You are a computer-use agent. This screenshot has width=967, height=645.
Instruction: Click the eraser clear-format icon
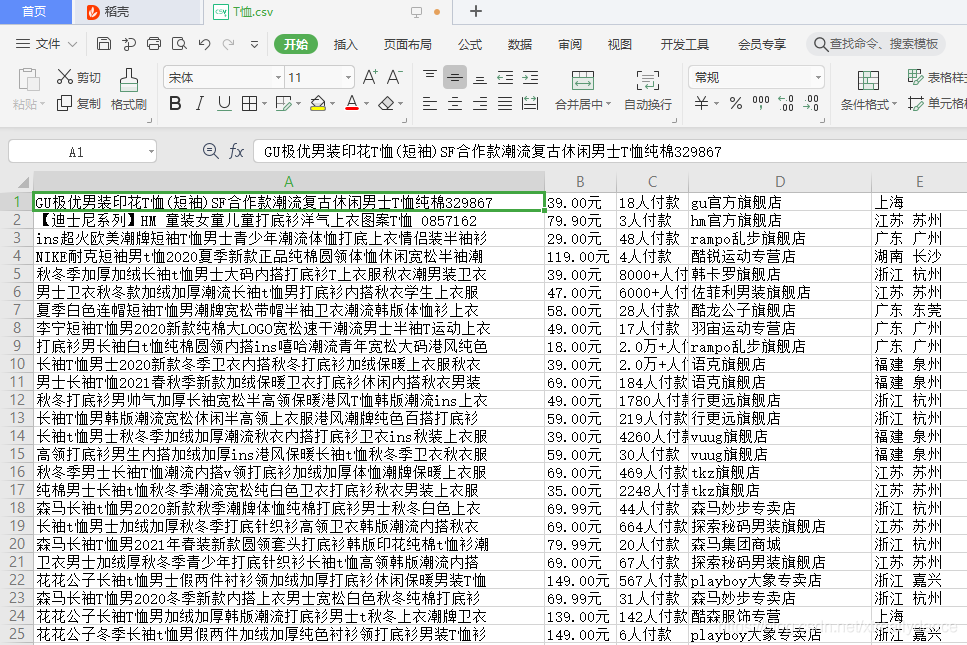[386, 103]
